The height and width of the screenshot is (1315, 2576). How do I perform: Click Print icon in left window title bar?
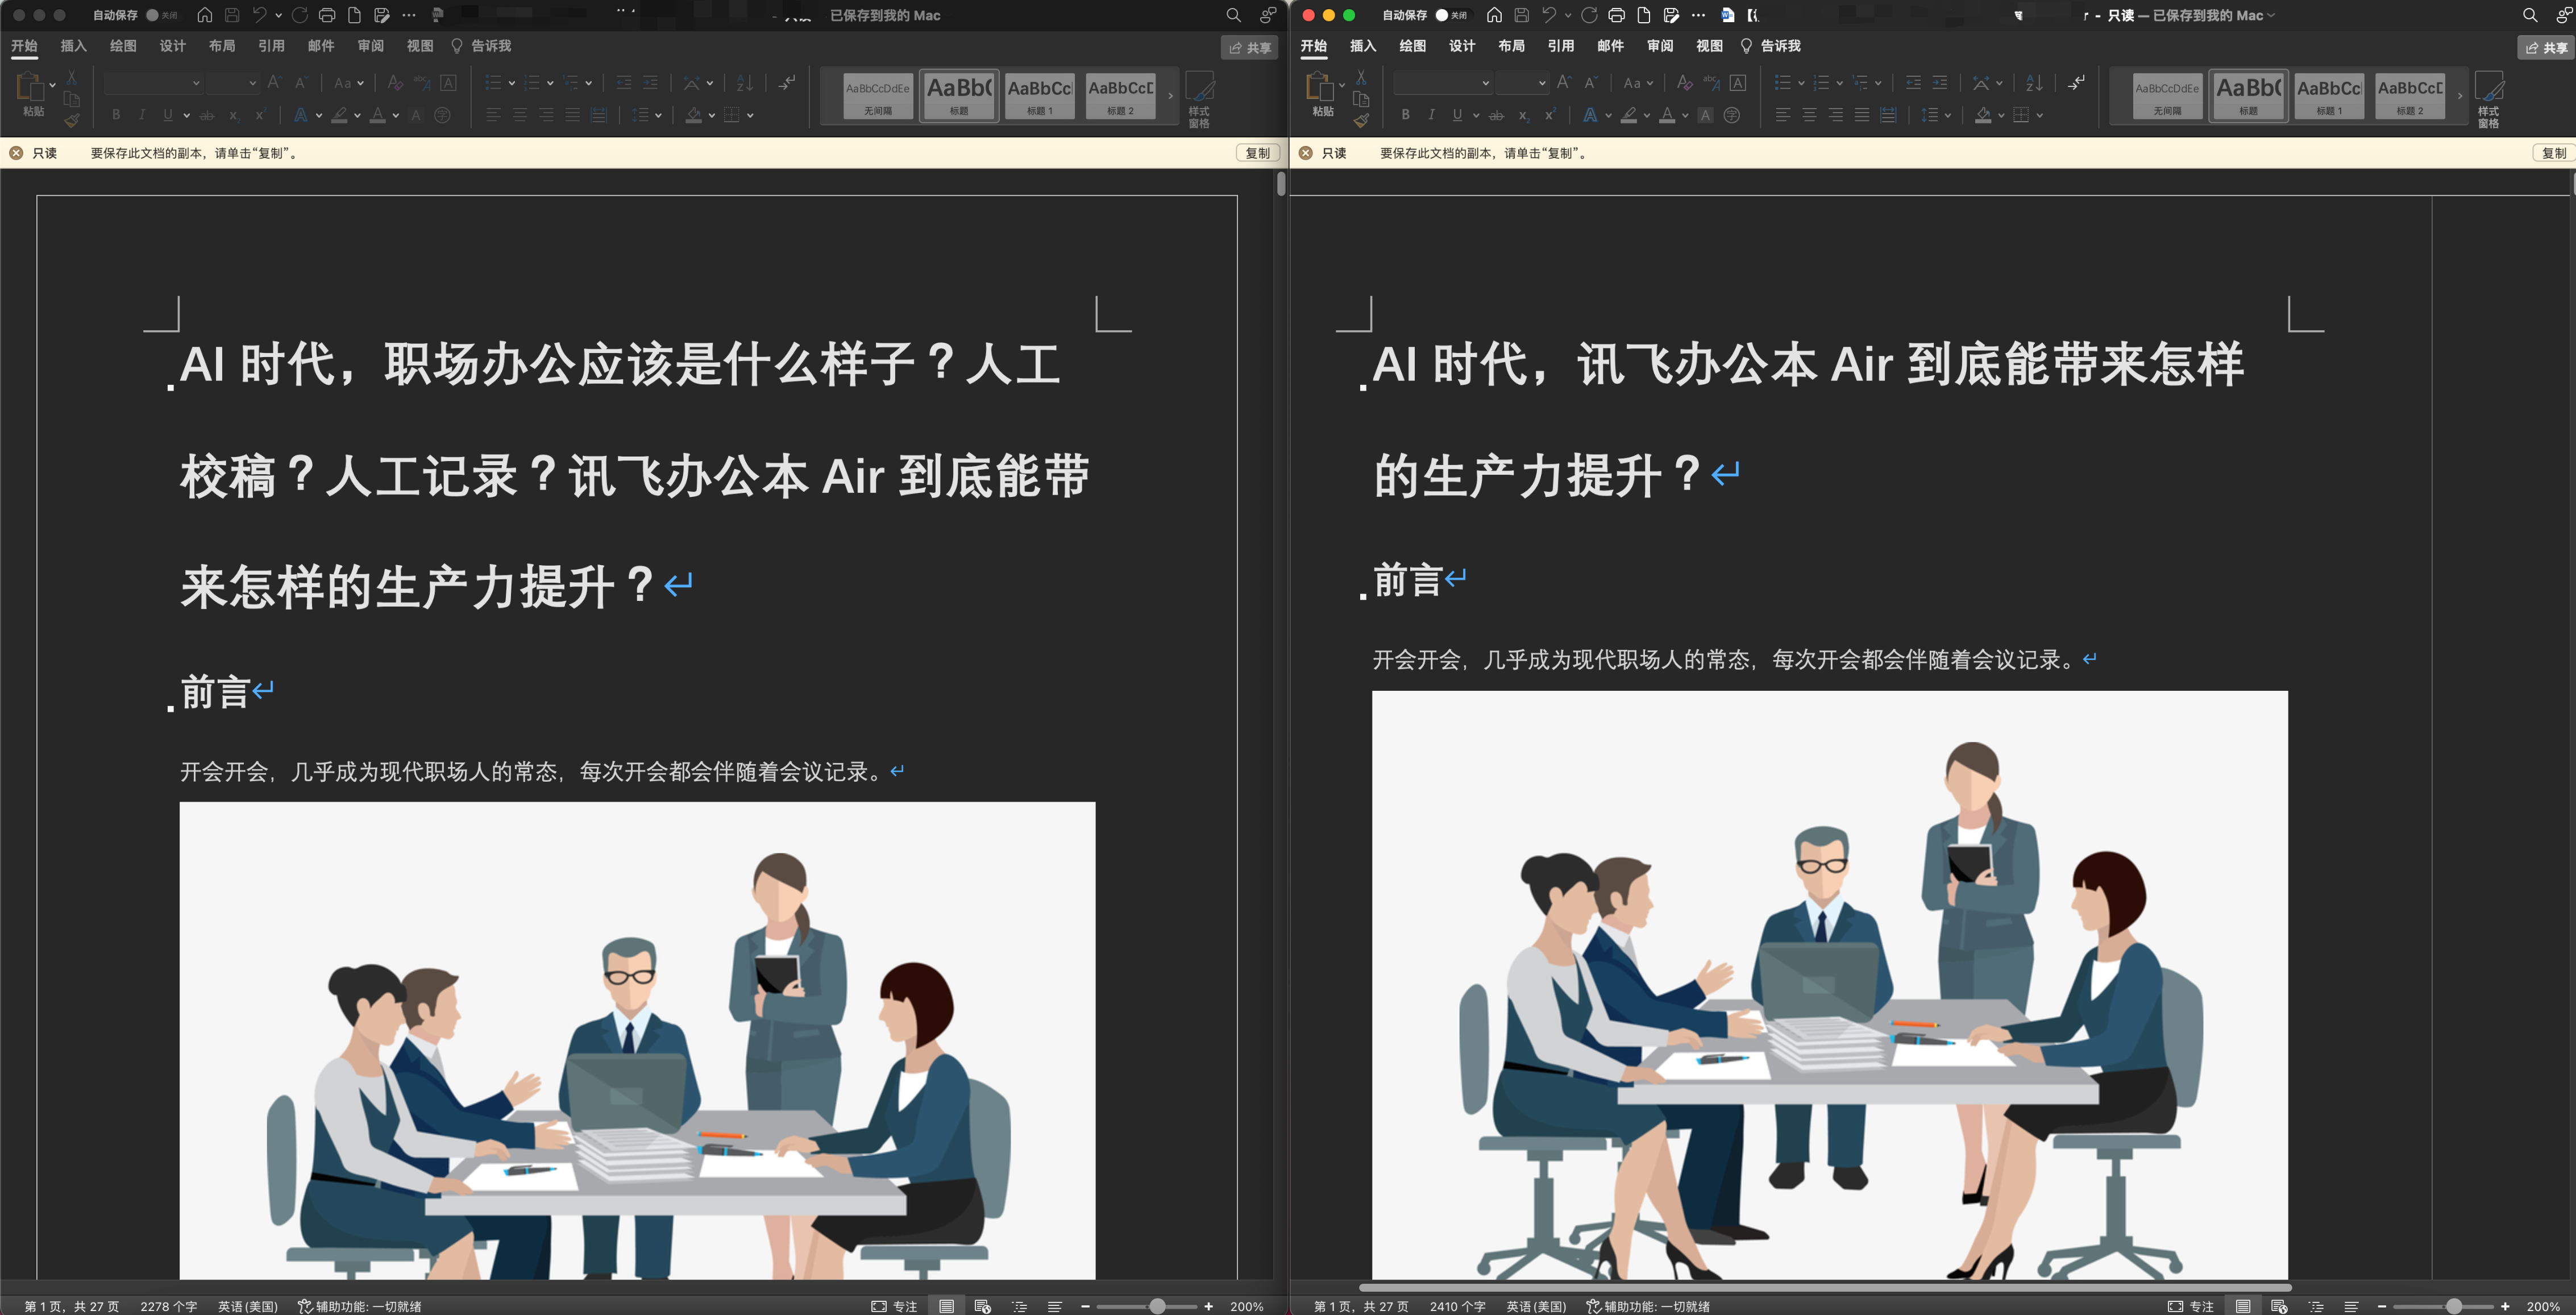point(326,15)
